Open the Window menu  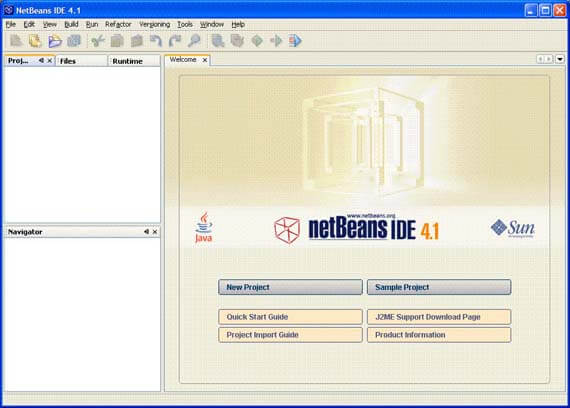pos(212,24)
